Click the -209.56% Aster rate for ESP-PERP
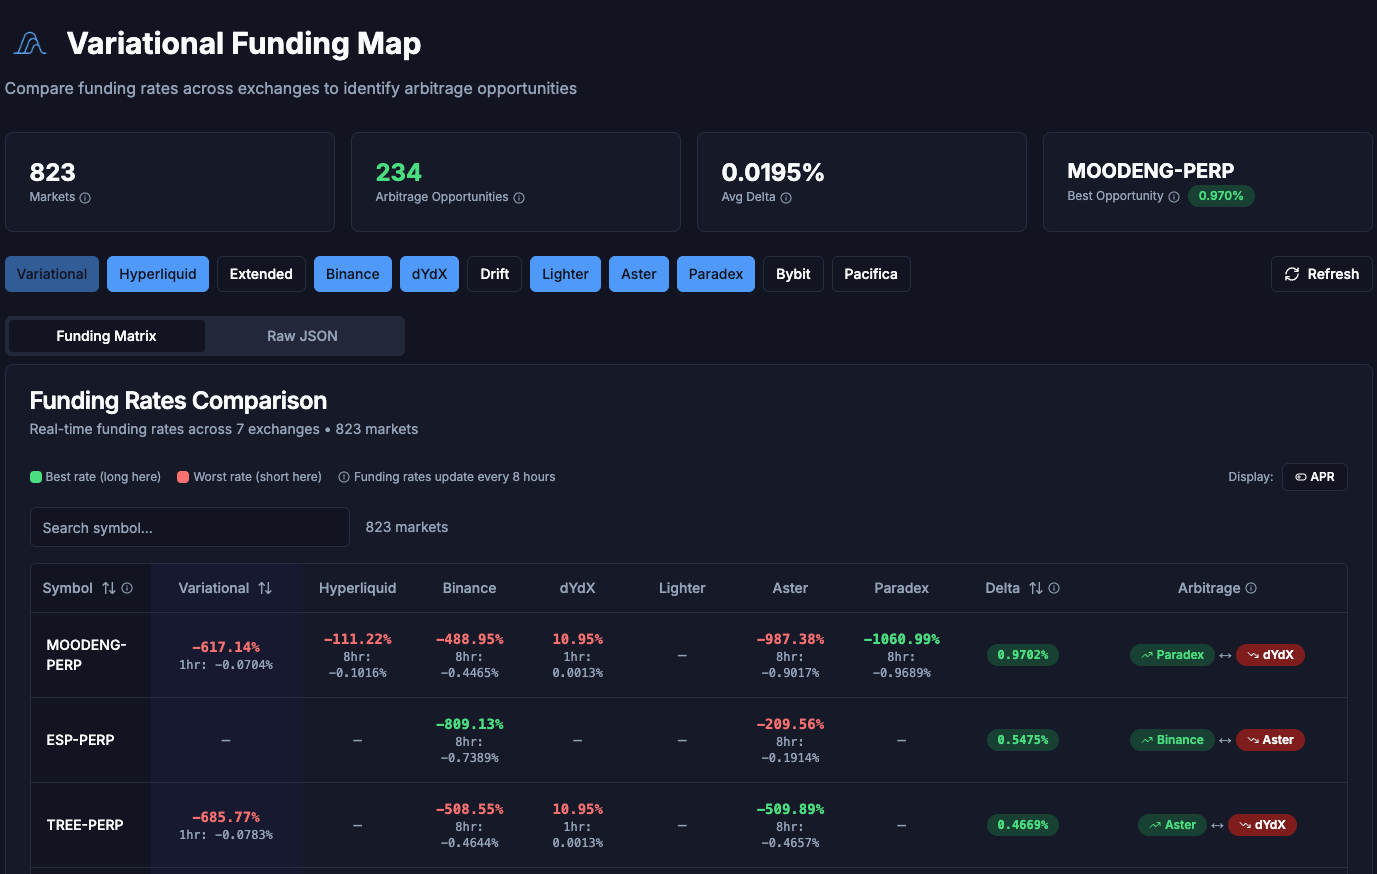The height and width of the screenshot is (874, 1377). click(x=790, y=724)
